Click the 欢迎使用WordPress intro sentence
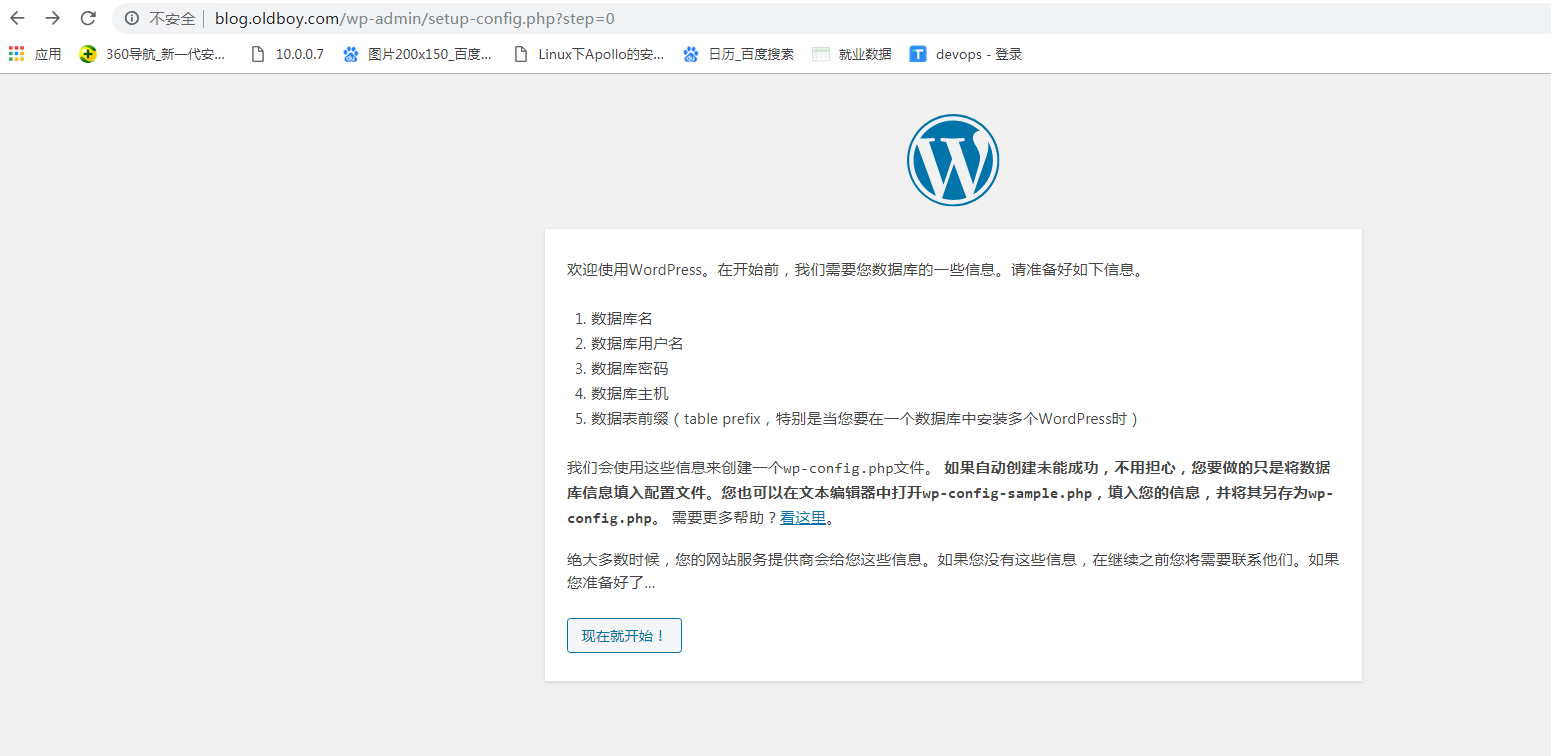 pos(855,270)
